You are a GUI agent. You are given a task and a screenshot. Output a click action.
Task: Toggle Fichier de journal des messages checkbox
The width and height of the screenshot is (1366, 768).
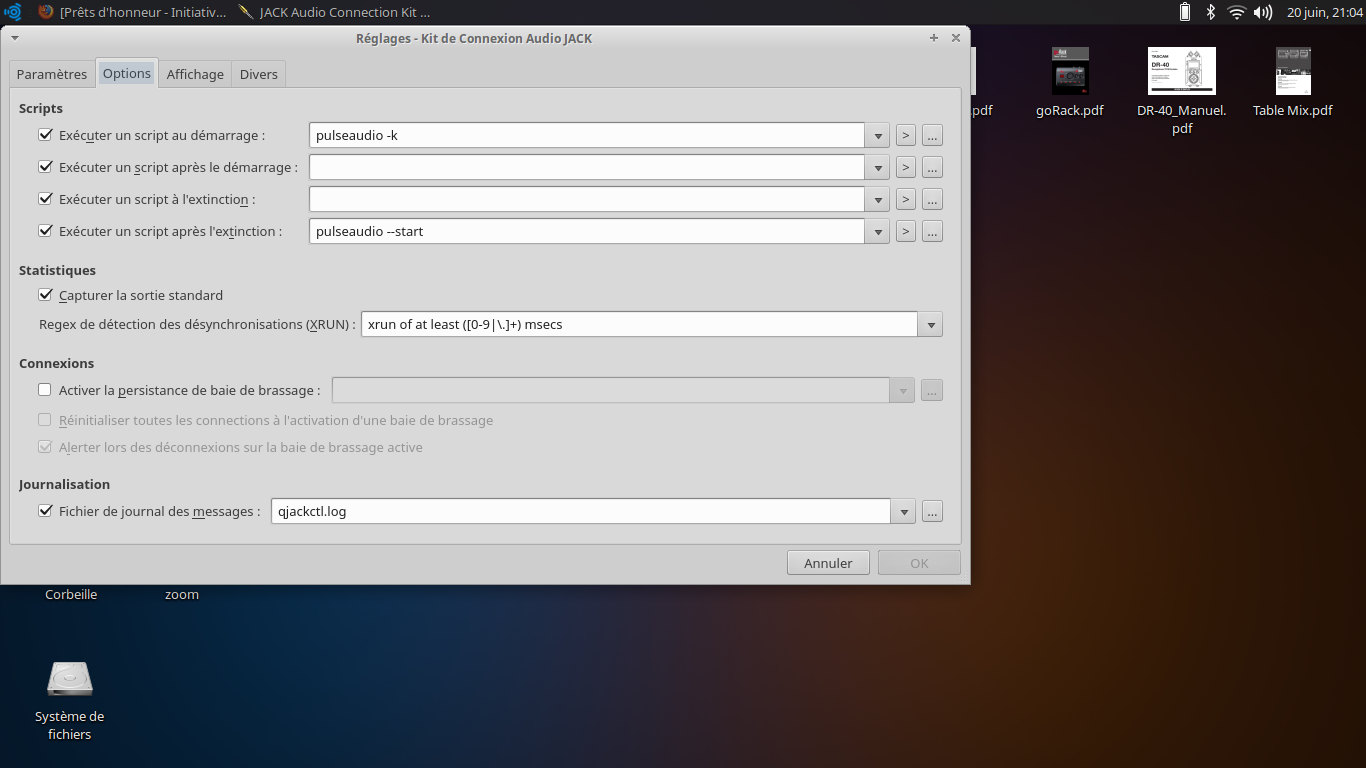pos(45,510)
